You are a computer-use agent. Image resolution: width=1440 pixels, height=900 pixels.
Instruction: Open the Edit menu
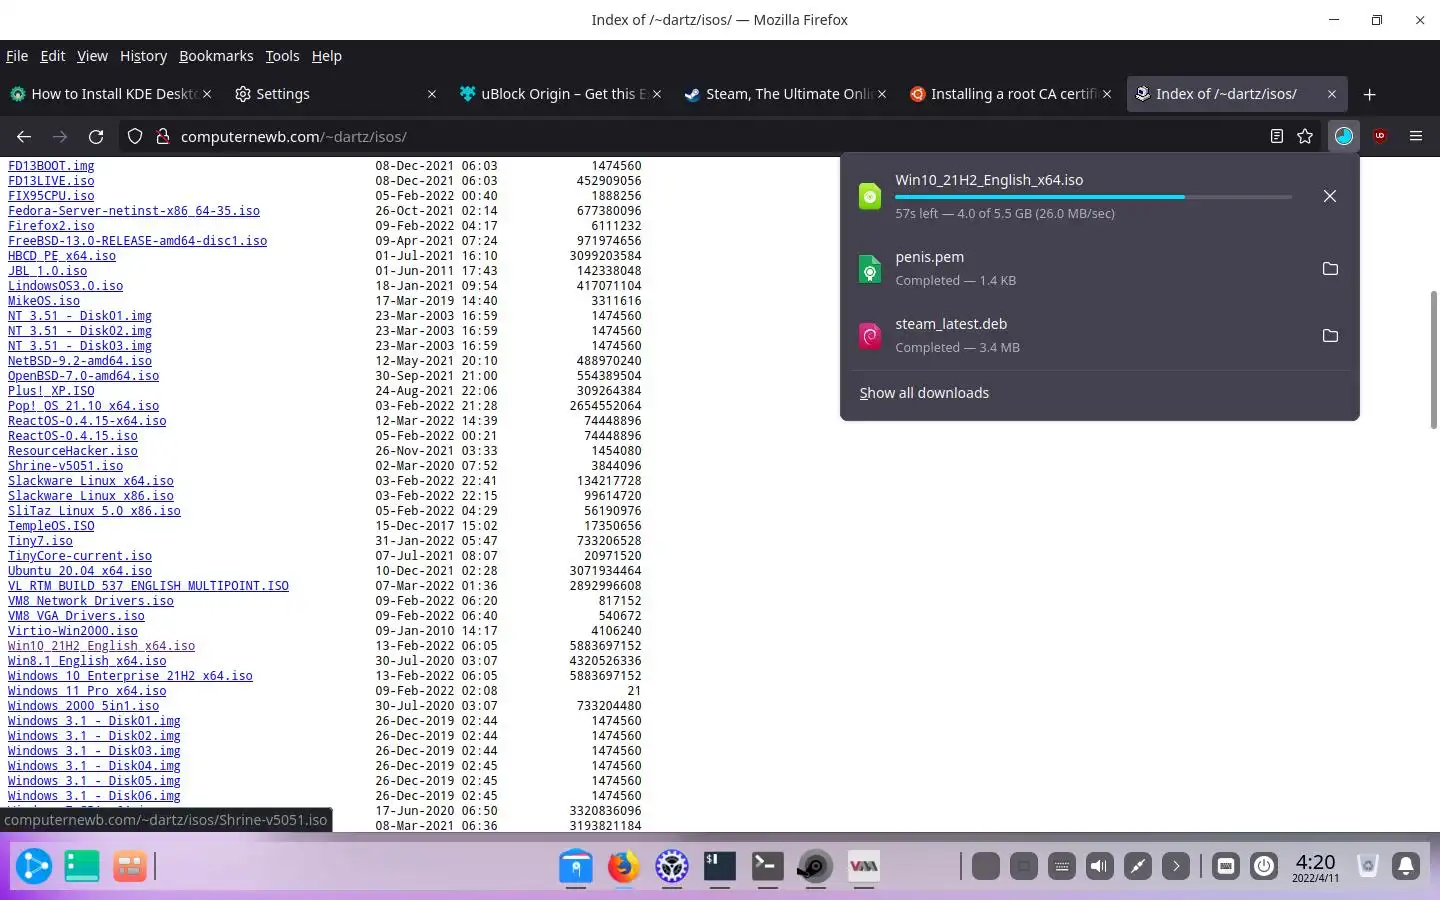pyautogui.click(x=53, y=56)
